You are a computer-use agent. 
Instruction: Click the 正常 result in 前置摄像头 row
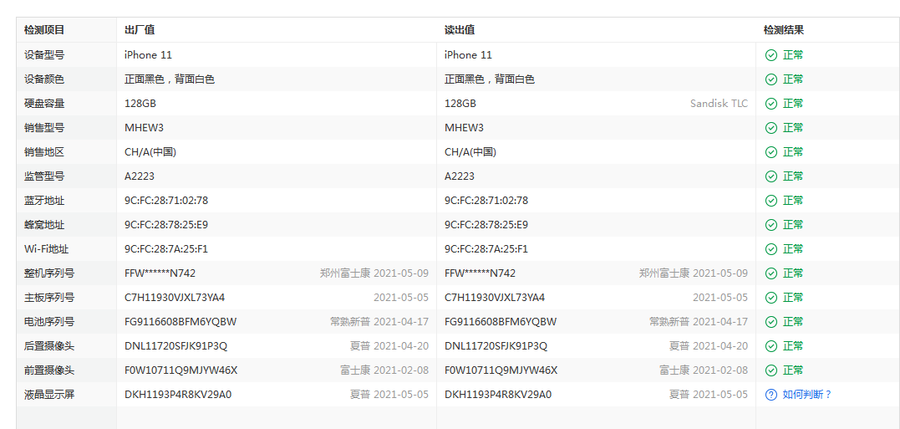[793, 370]
